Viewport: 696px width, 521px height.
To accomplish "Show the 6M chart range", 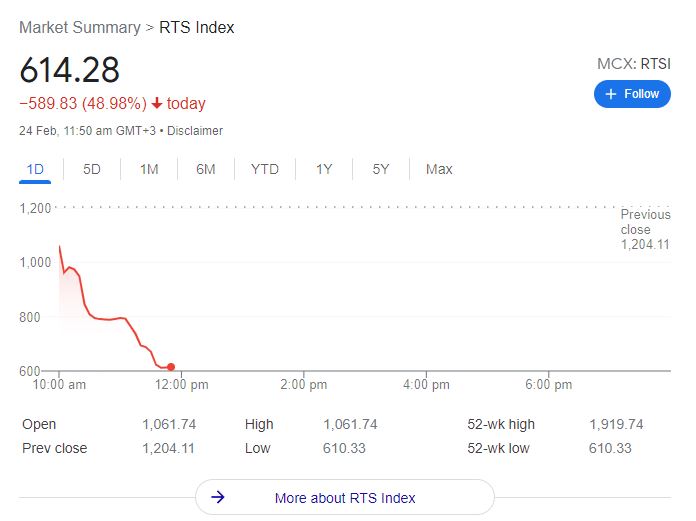I will 206,169.
